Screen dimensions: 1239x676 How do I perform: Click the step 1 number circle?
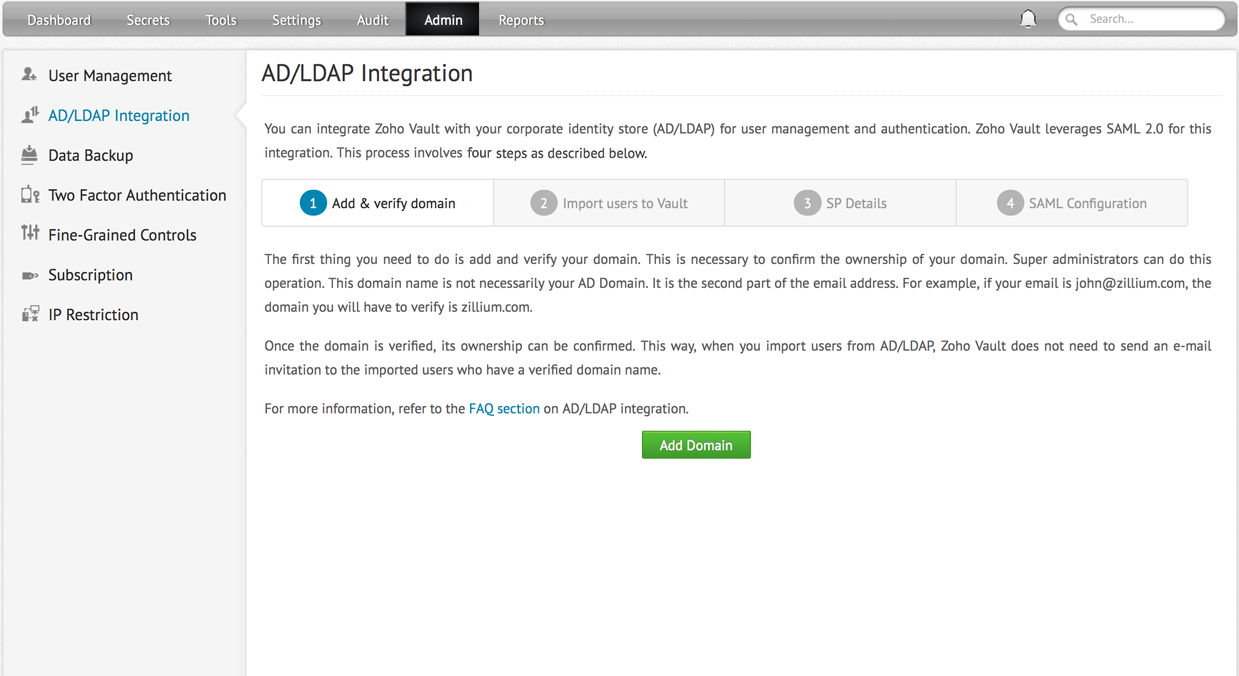point(313,203)
